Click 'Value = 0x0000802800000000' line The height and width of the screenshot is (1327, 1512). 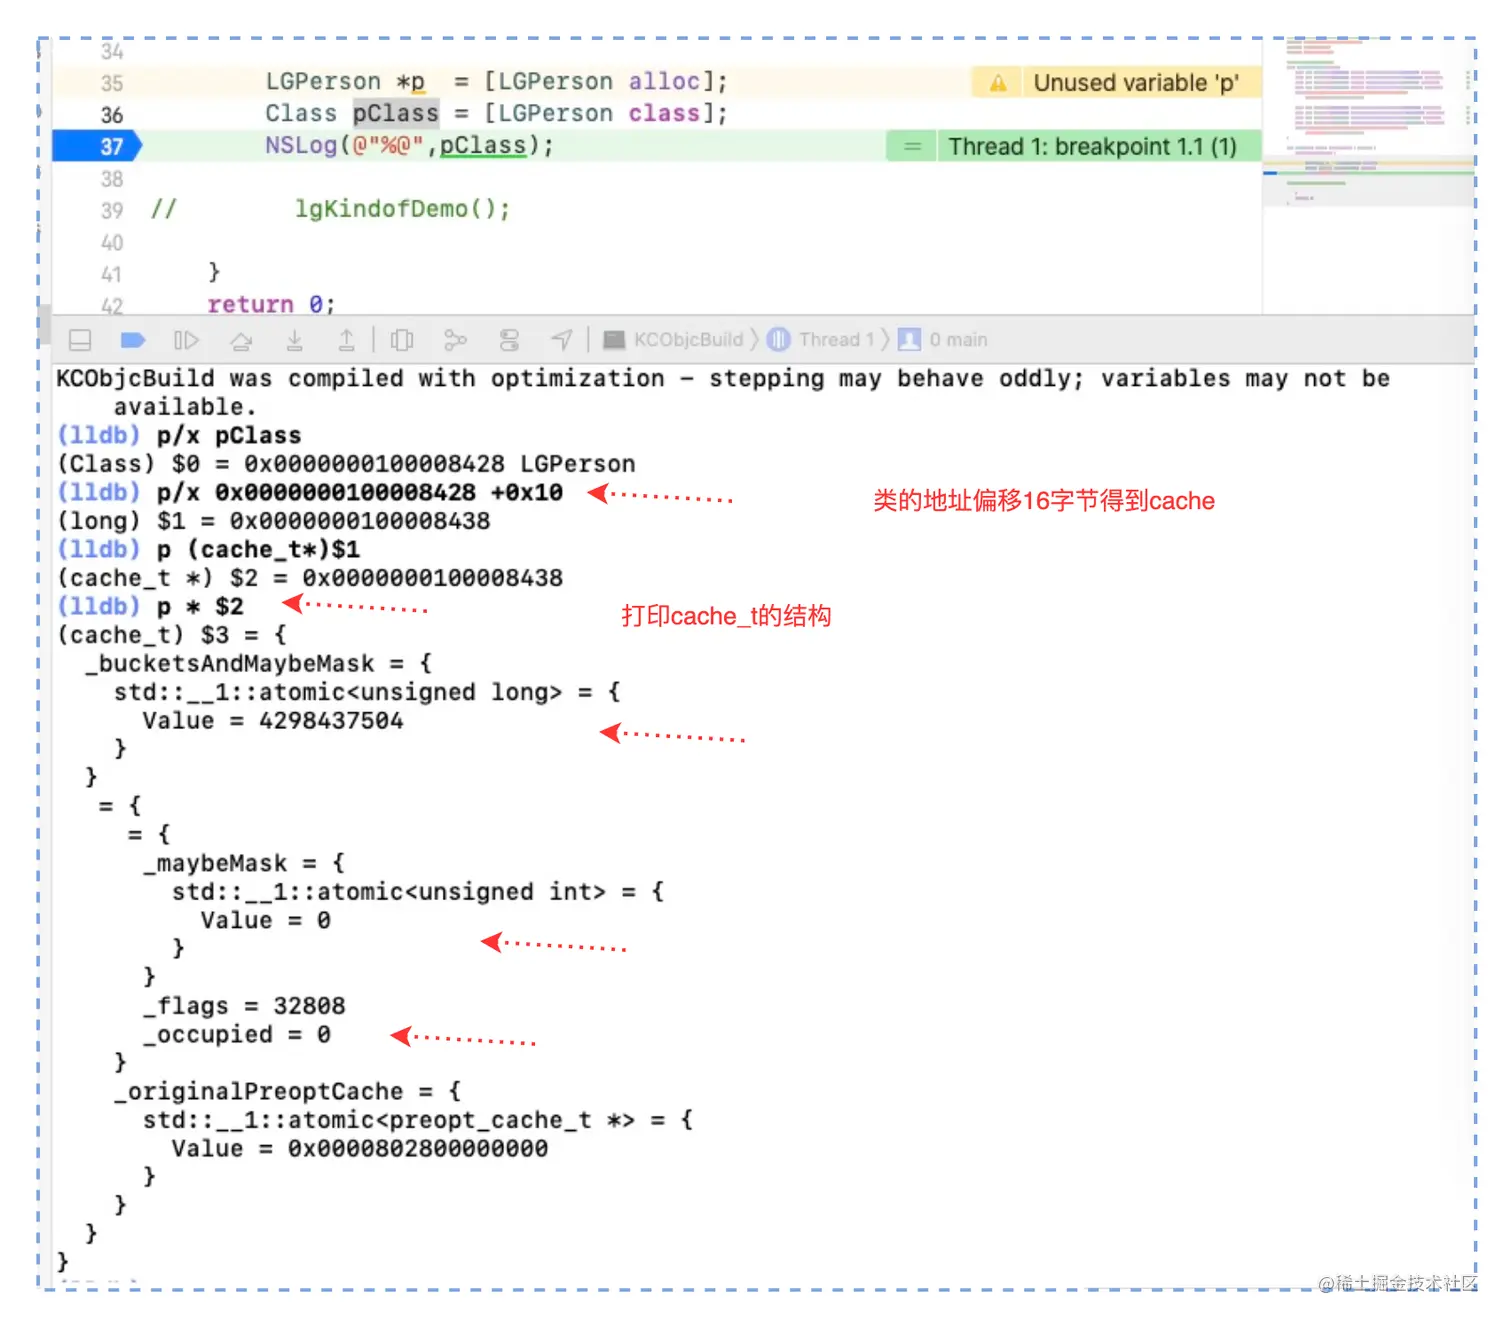click(x=360, y=1148)
